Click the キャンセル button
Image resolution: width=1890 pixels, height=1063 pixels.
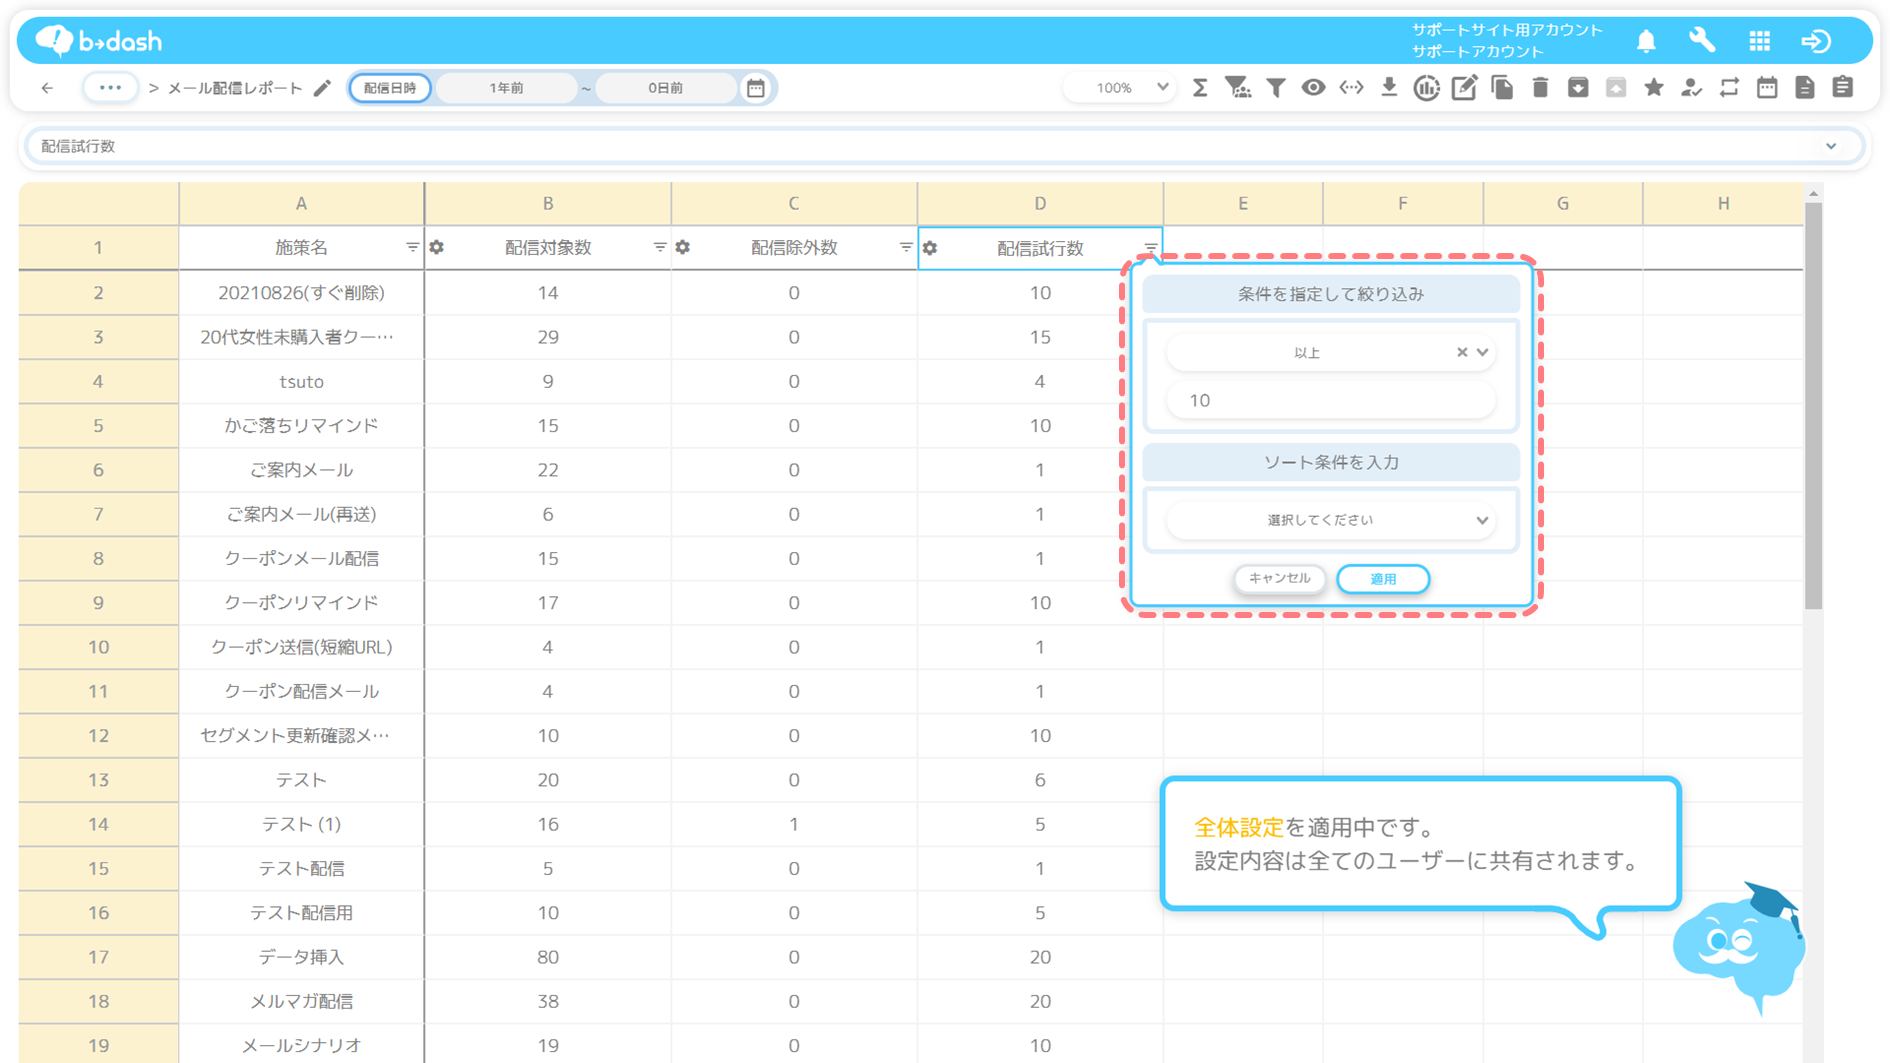[x=1279, y=578]
